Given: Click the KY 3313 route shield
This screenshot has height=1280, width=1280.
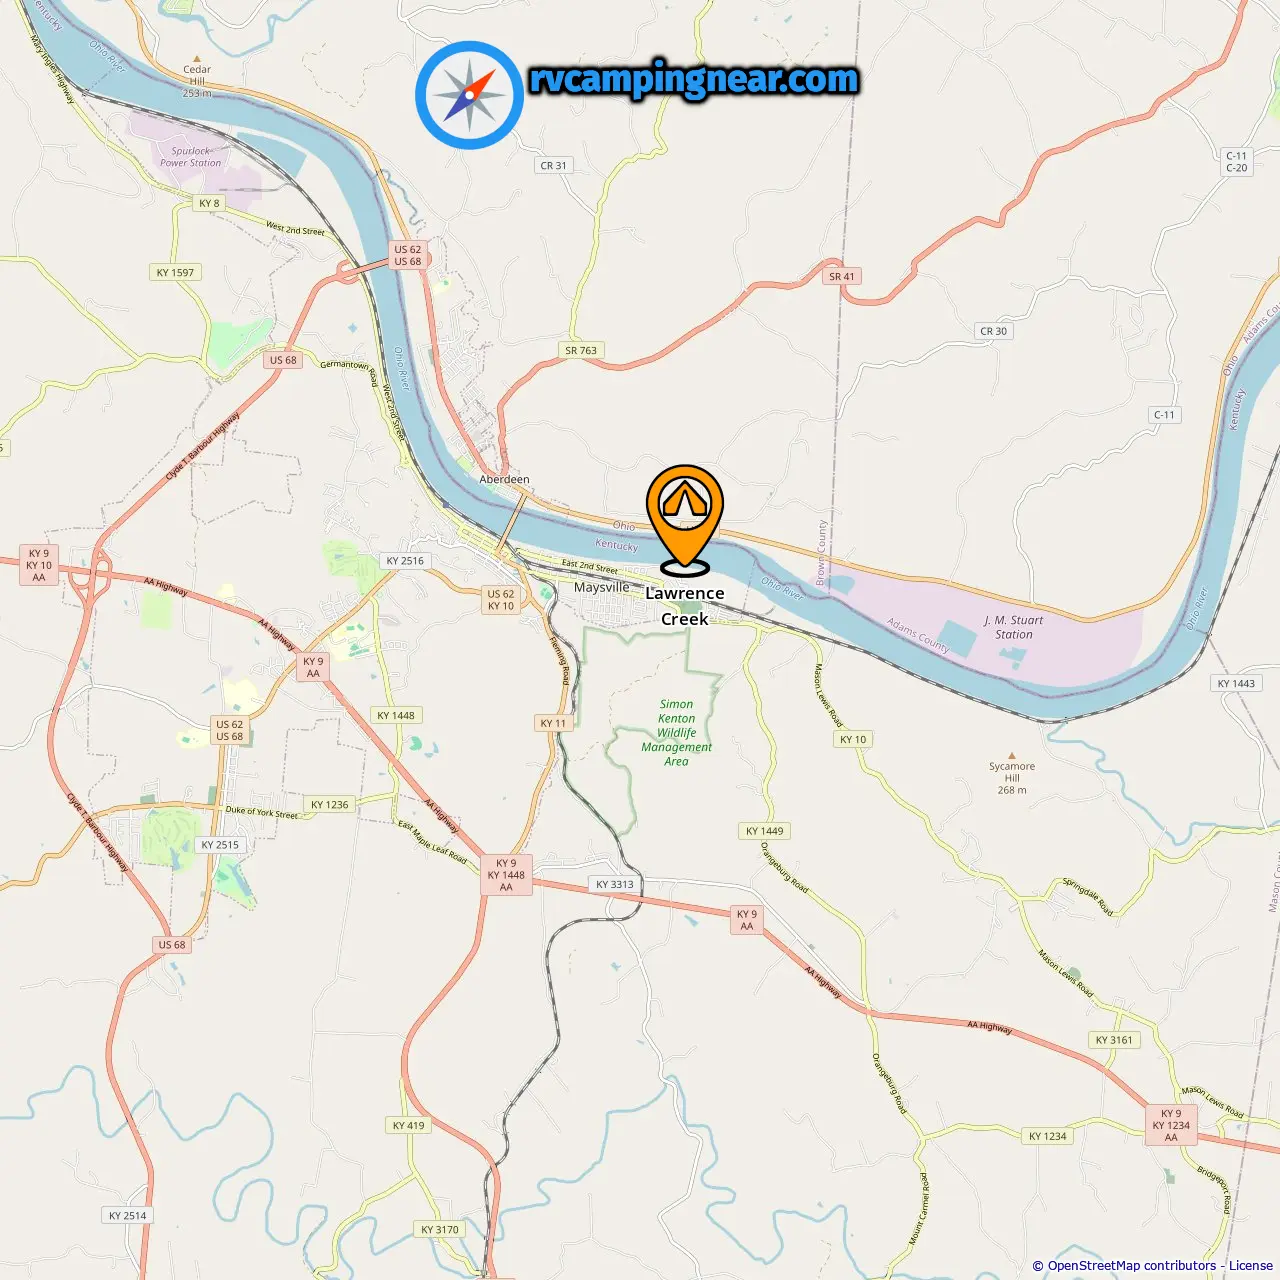Looking at the screenshot, I should 615,884.
